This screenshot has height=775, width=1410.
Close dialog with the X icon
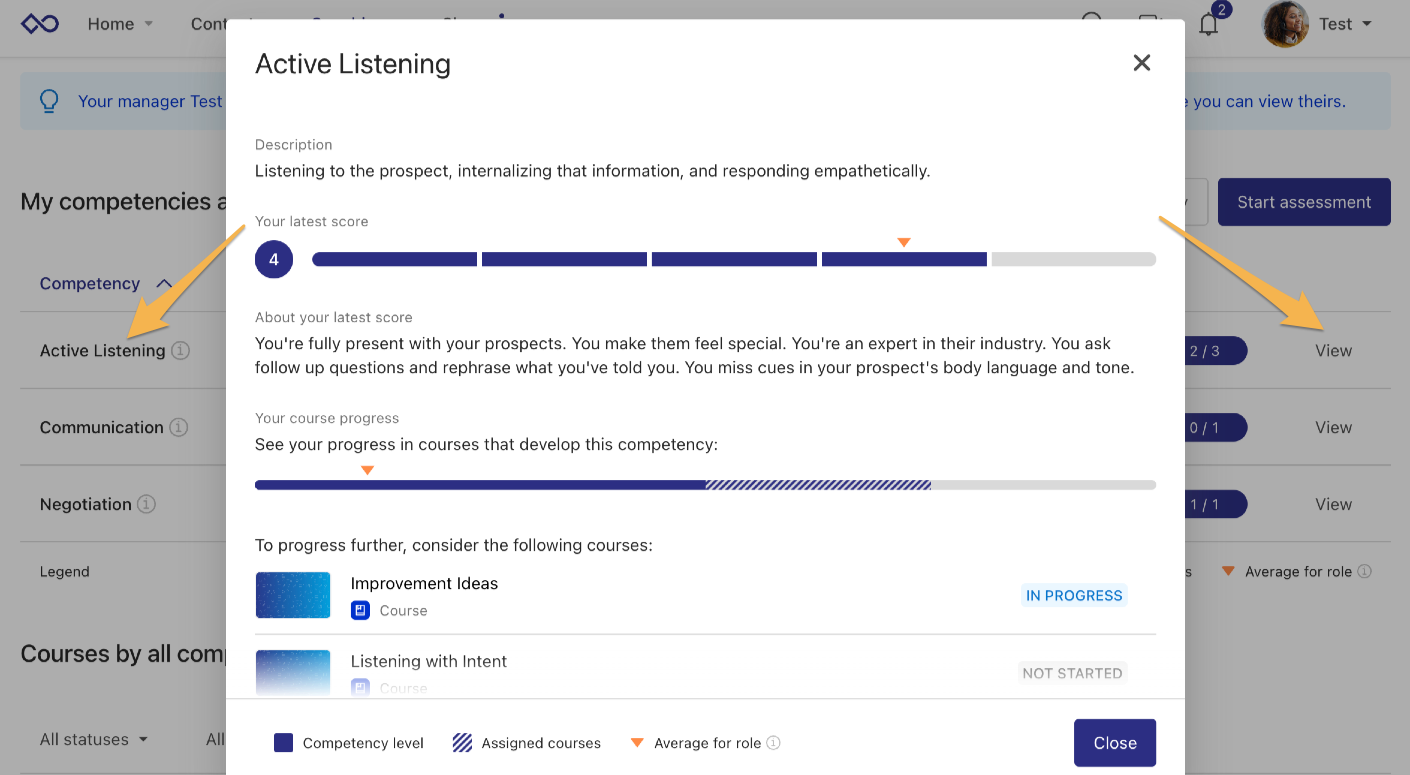pos(1141,63)
